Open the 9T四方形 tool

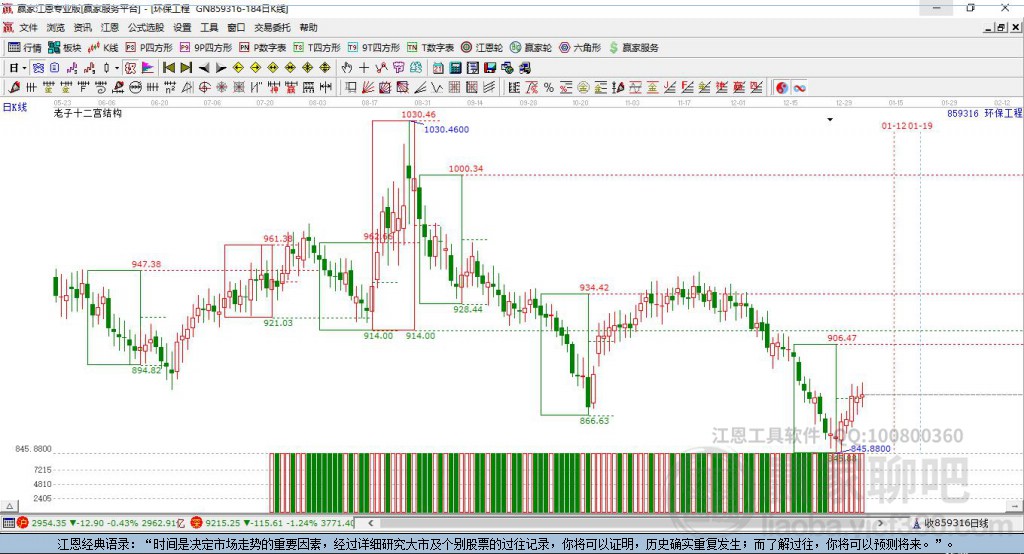click(374, 48)
